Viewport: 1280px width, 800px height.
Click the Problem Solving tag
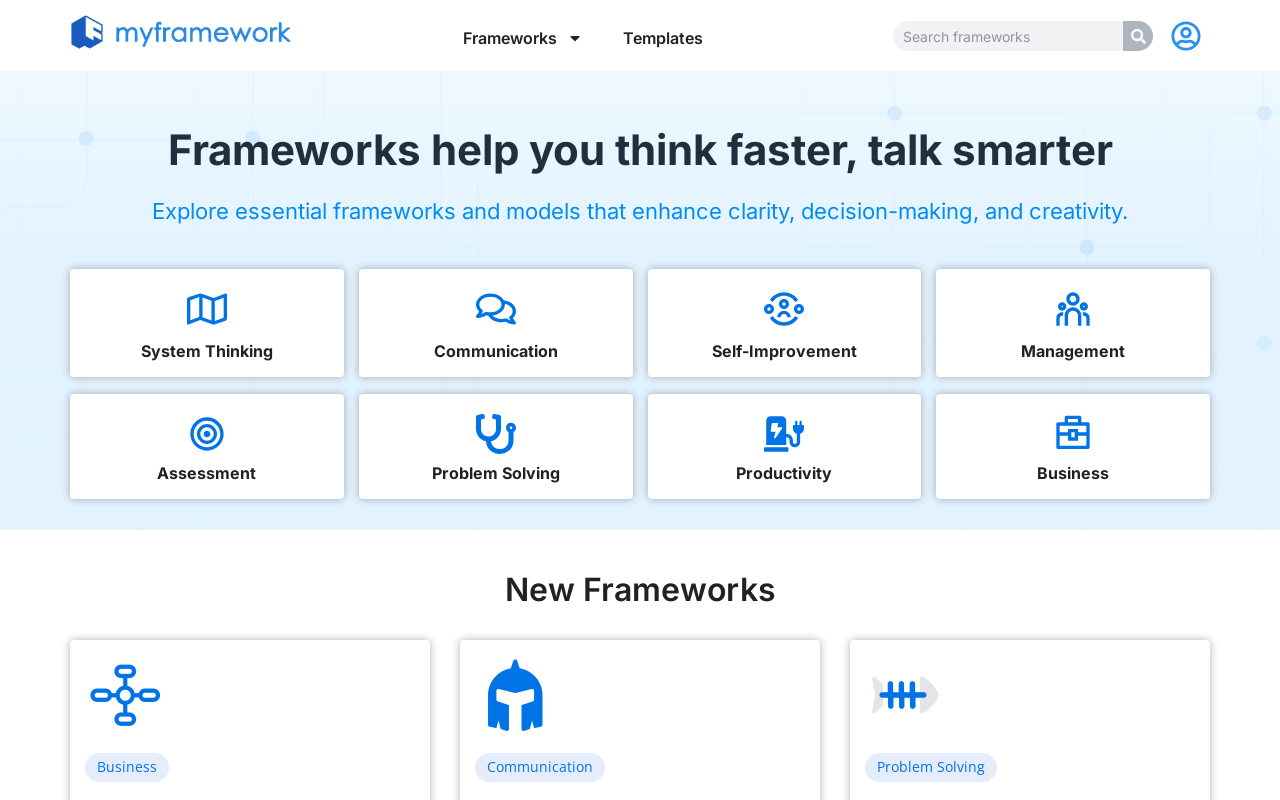pos(931,766)
